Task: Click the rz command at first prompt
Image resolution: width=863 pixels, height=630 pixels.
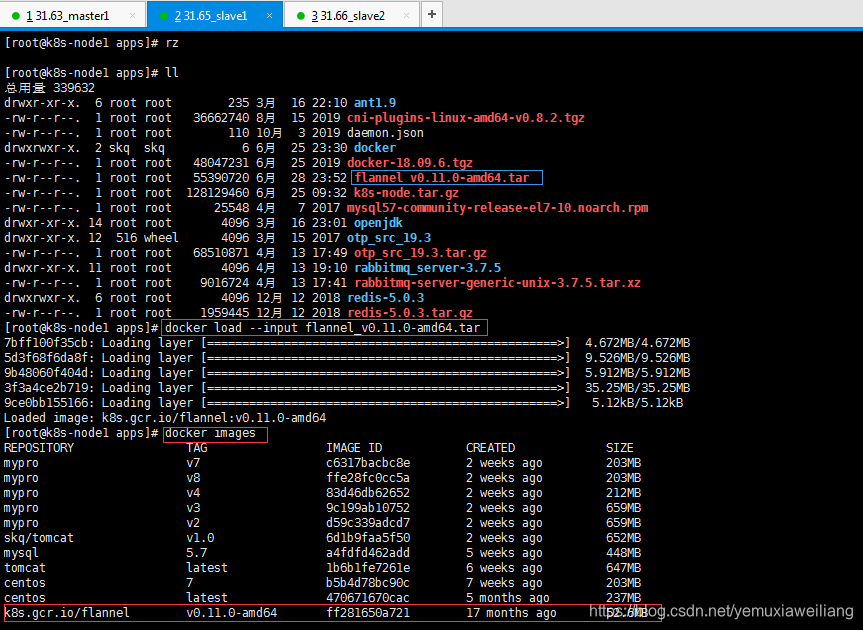Action: tap(172, 43)
